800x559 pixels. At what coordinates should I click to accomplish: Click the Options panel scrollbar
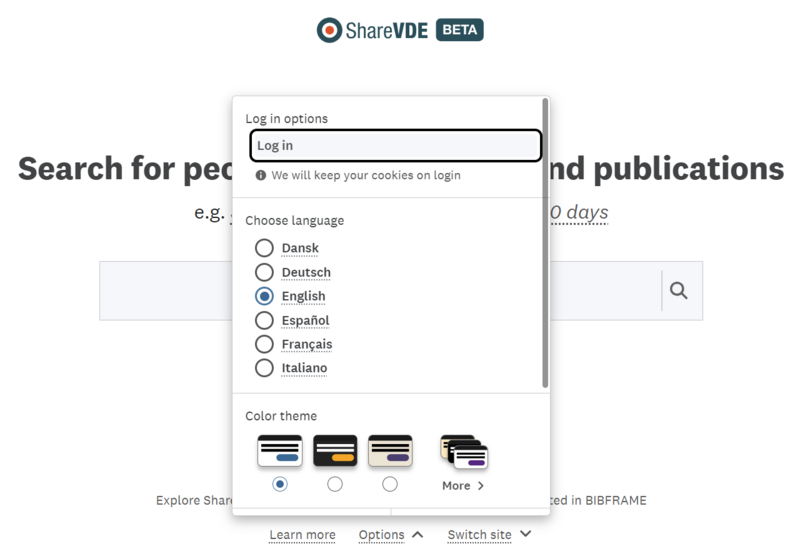pos(544,240)
